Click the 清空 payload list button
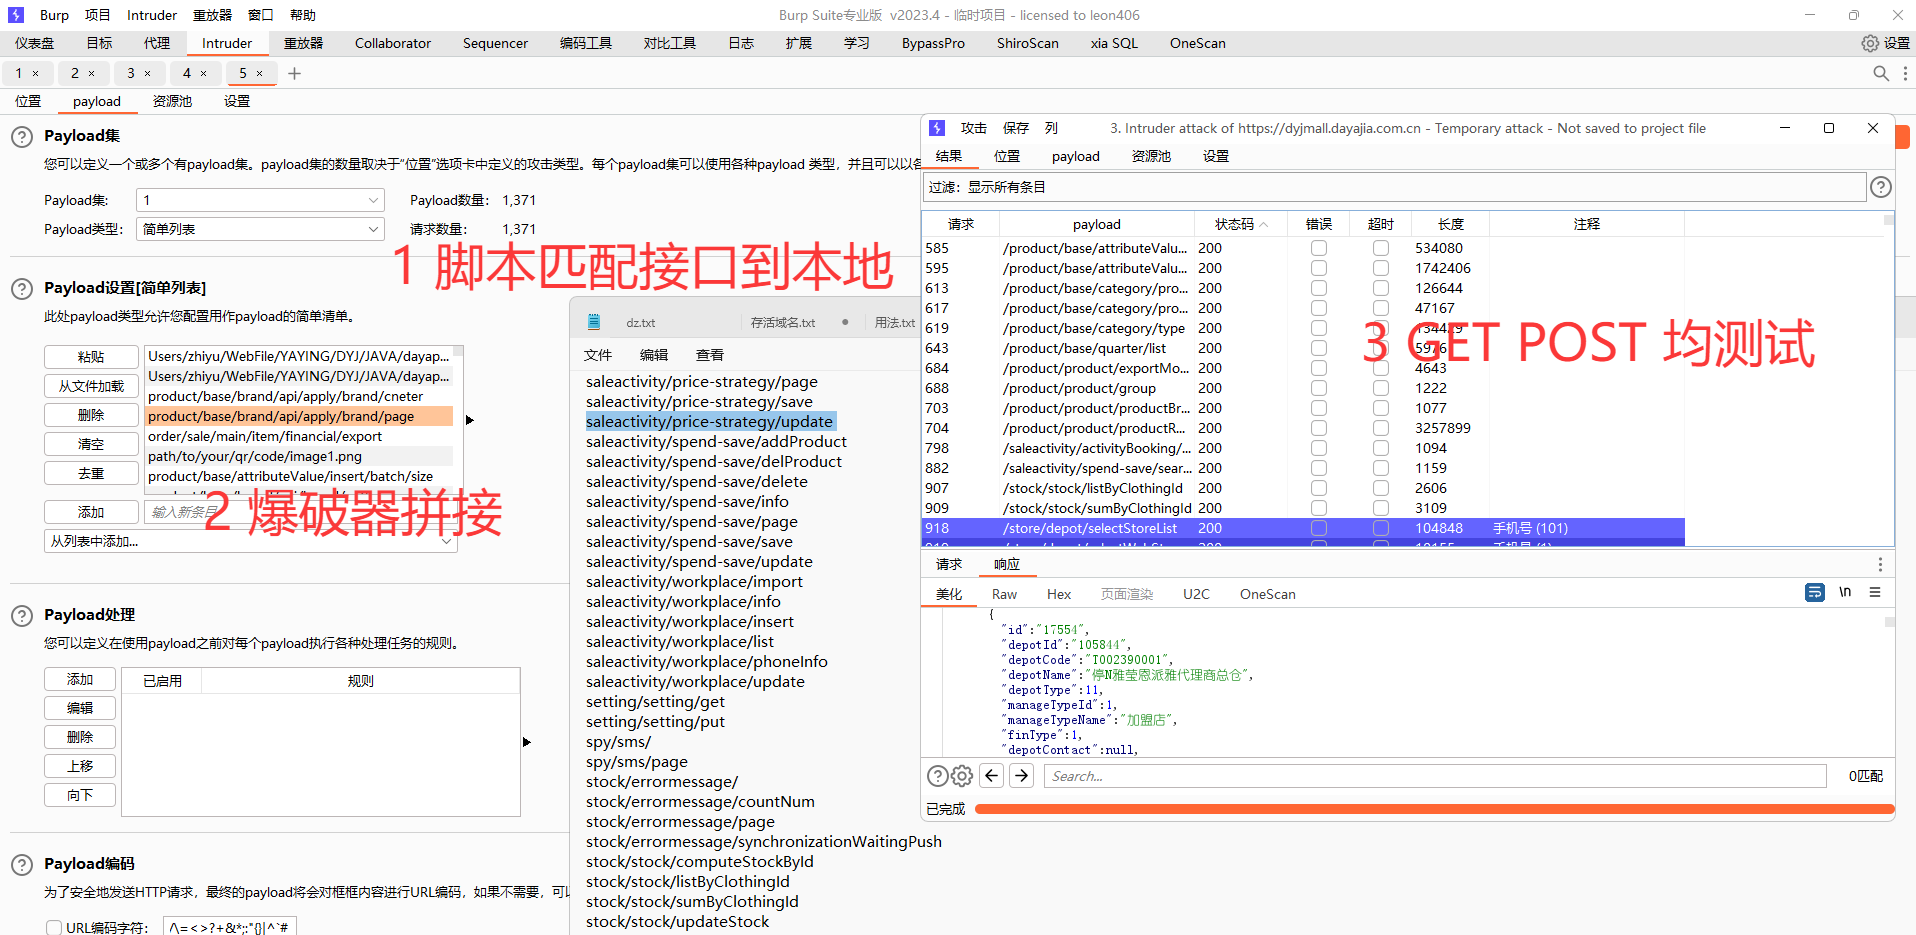The image size is (1916, 935). 91,444
